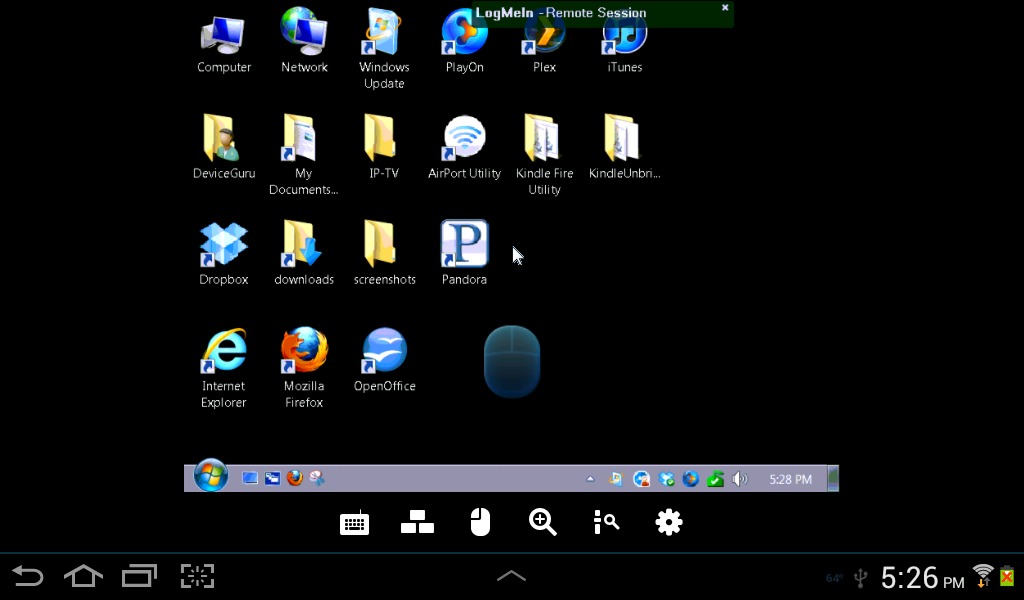This screenshot has height=600, width=1024.
Task: Expand hidden system tray icons arrow
Action: point(590,479)
